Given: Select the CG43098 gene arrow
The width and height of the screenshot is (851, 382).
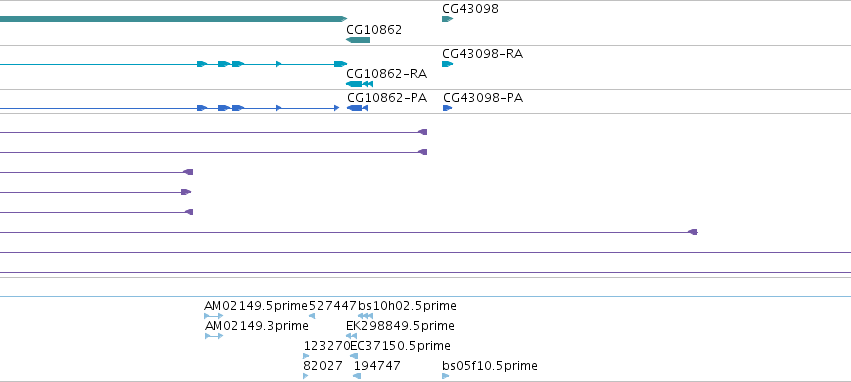Looking at the screenshot, I should [x=447, y=19].
